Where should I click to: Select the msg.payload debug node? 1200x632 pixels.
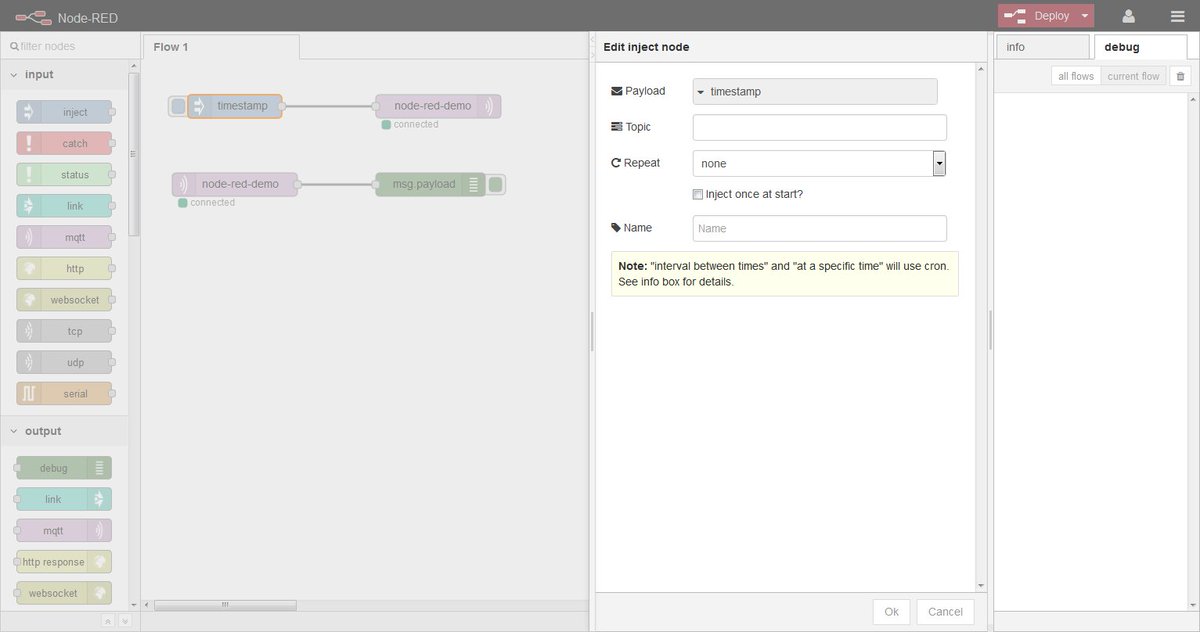click(431, 184)
